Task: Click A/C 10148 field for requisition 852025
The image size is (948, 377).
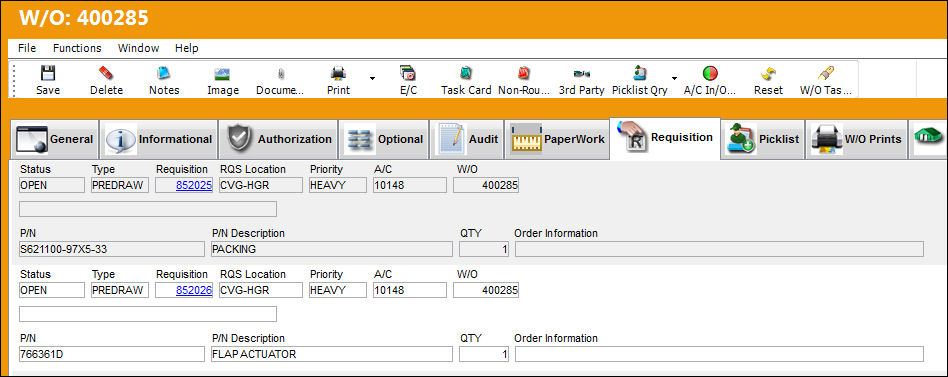Action: click(410, 185)
